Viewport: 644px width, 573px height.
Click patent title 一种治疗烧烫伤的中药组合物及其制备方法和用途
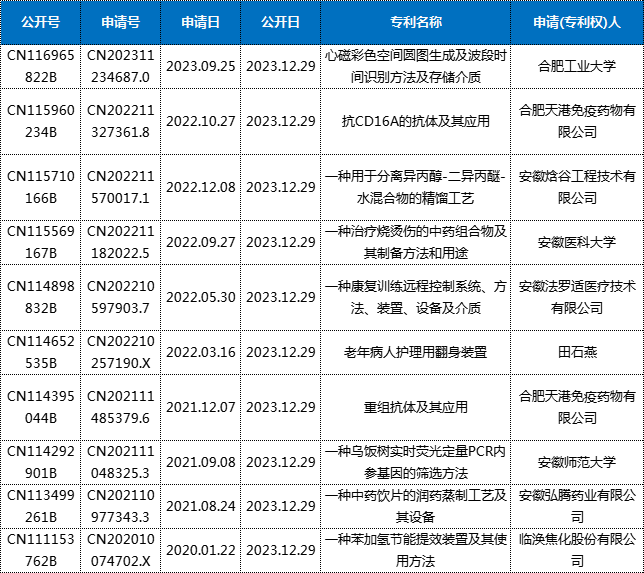[x=416, y=242]
